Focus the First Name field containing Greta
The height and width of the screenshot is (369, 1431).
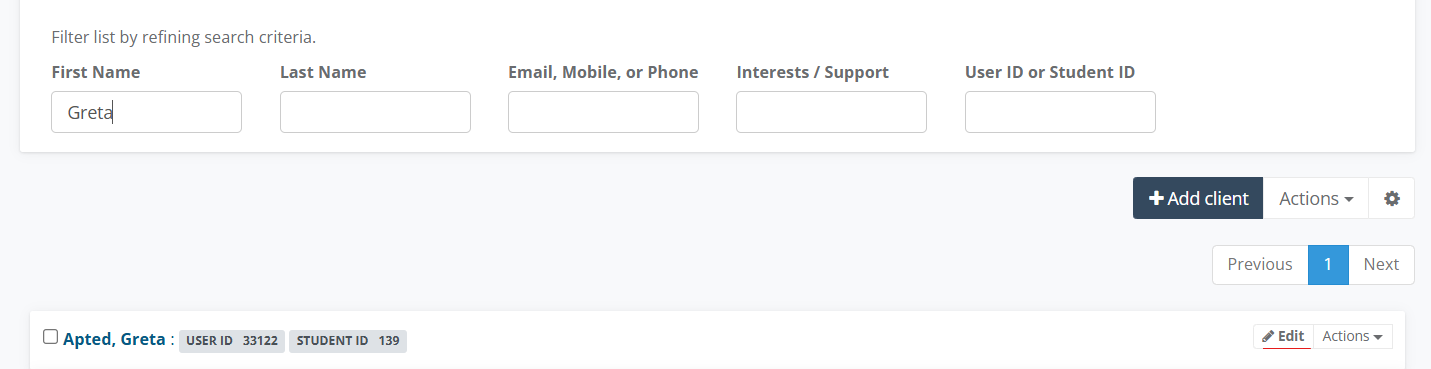click(x=146, y=112)
